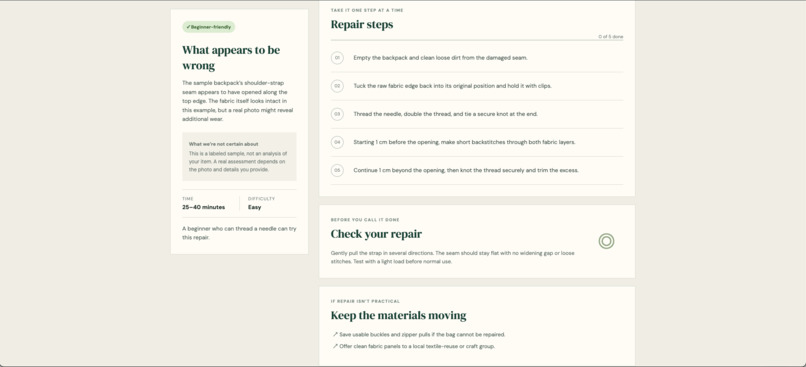
Task: Click the 'Check your repair' heading
Action: point(376,234)
